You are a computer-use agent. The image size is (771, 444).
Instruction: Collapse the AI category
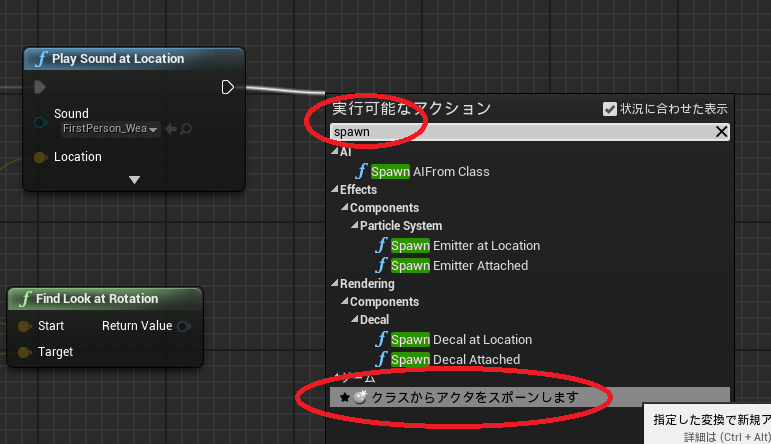click(x=335, y=152)
